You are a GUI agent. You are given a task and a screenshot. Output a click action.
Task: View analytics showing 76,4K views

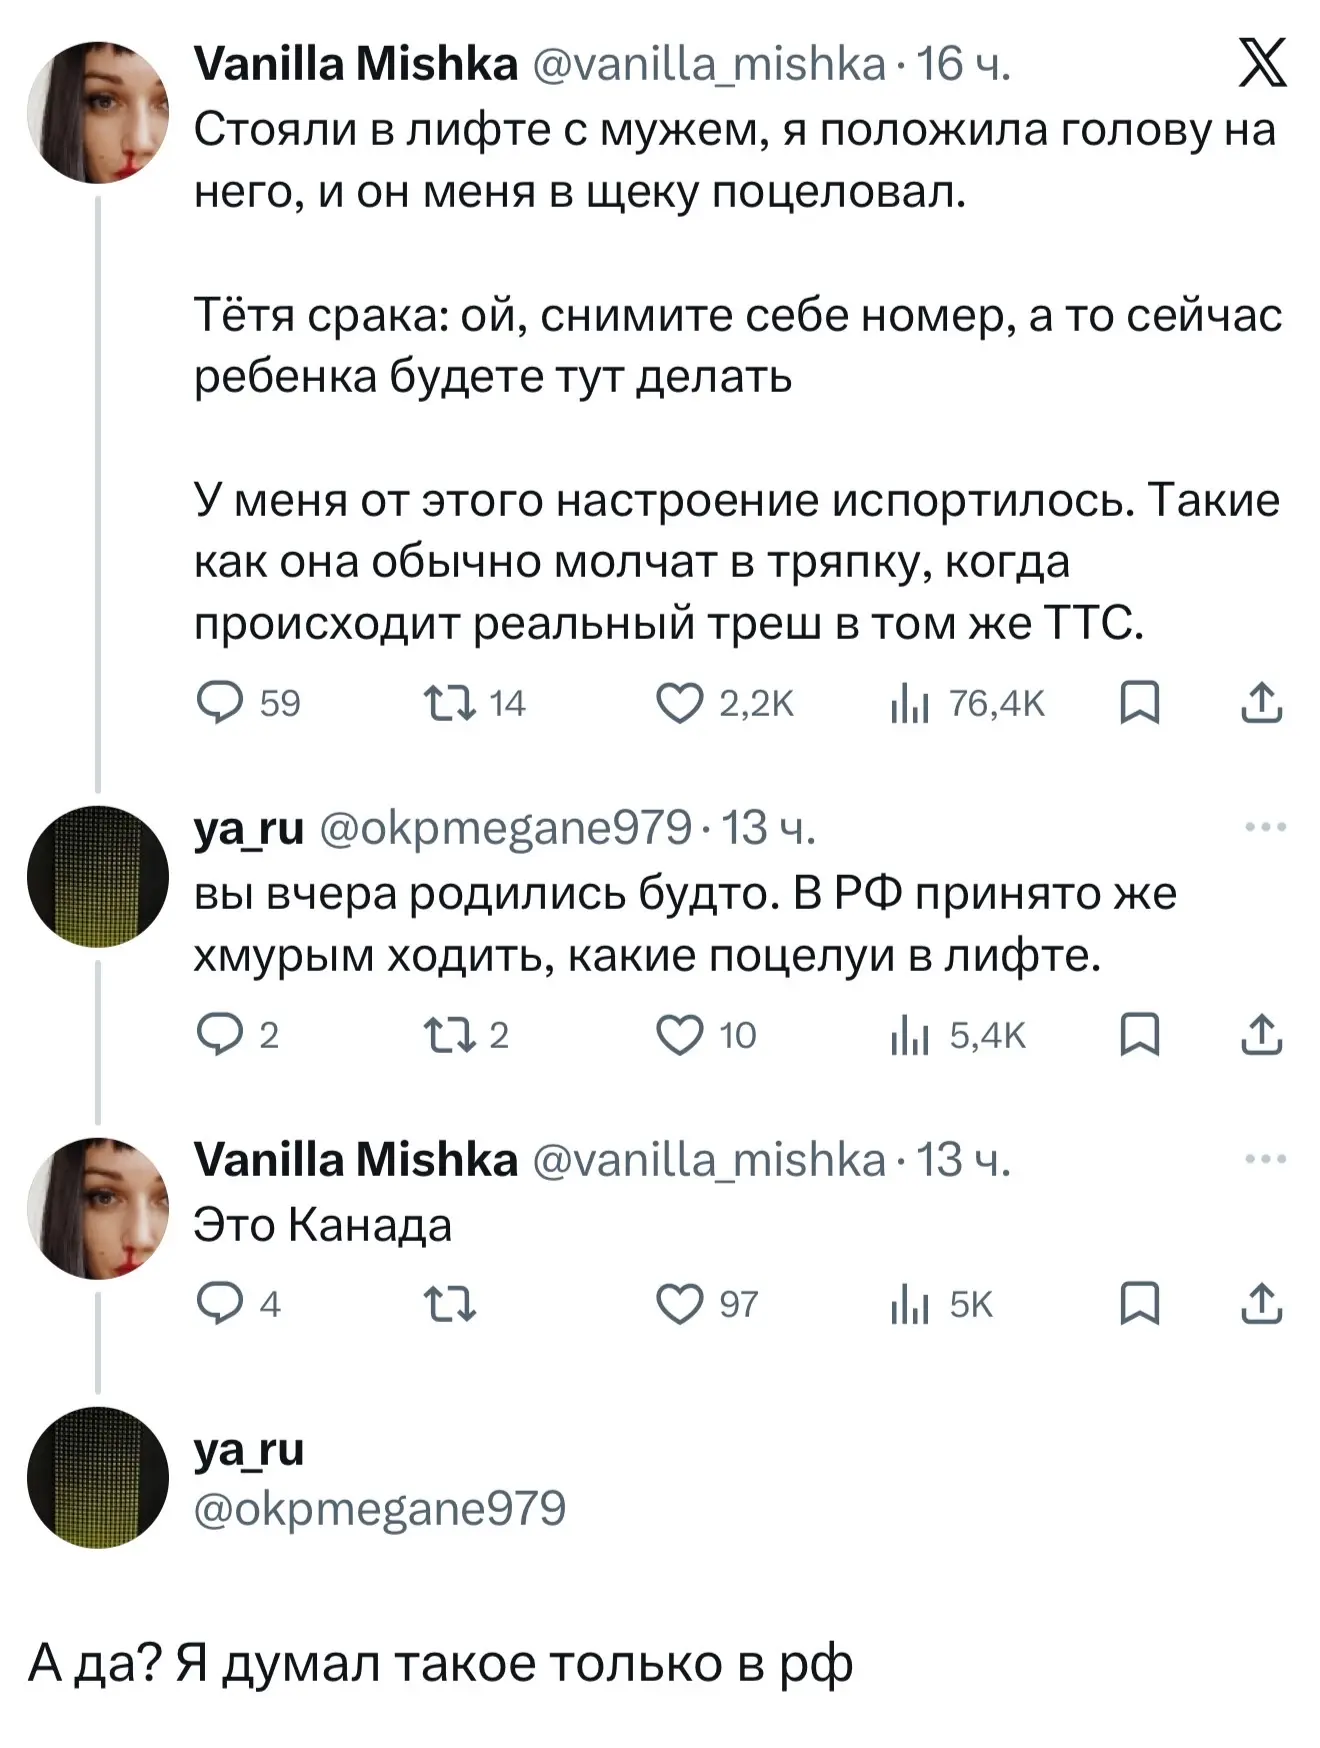910,703
